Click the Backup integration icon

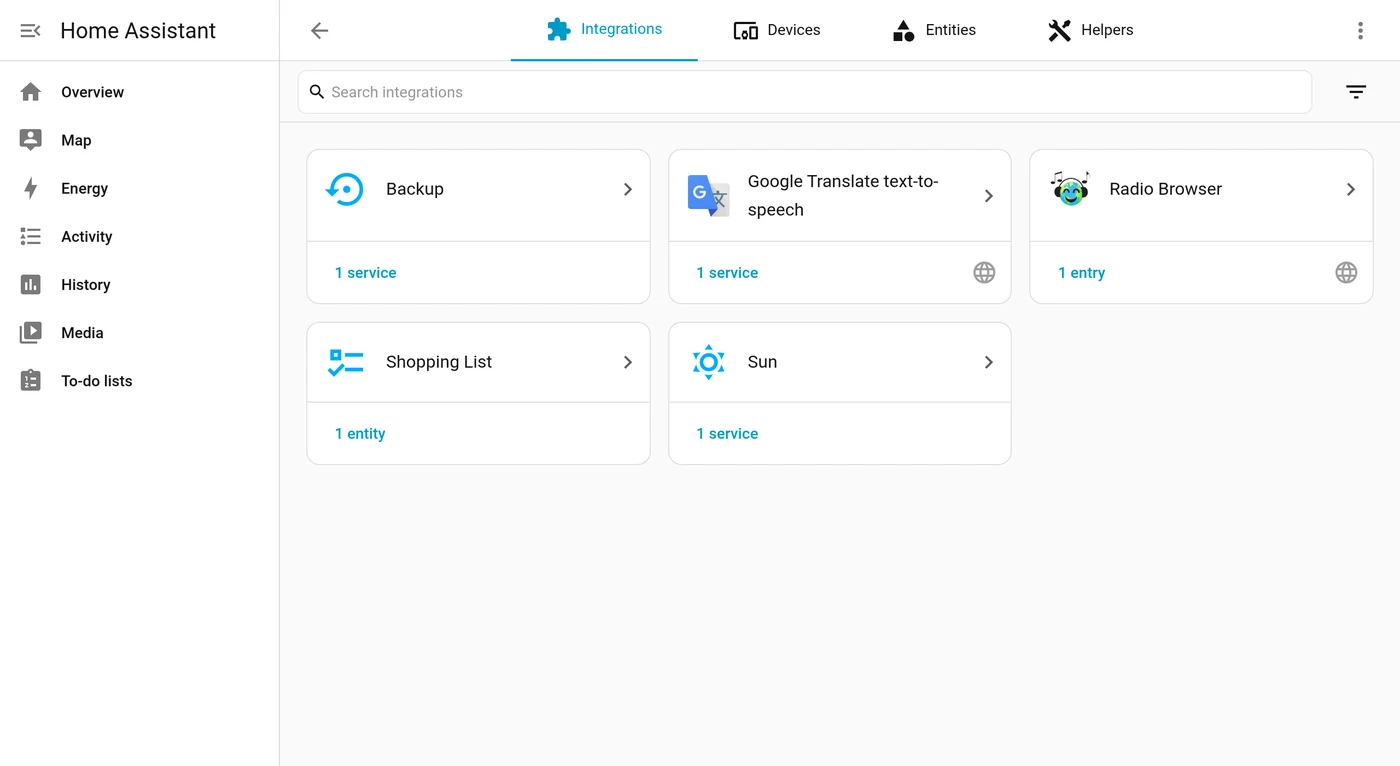pos(345,189)
